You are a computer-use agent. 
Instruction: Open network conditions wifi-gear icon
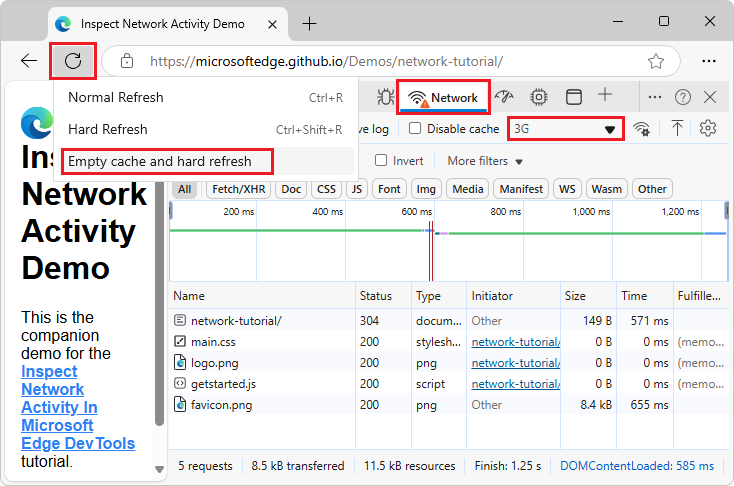pyautogui.click(x=642, y=128)
